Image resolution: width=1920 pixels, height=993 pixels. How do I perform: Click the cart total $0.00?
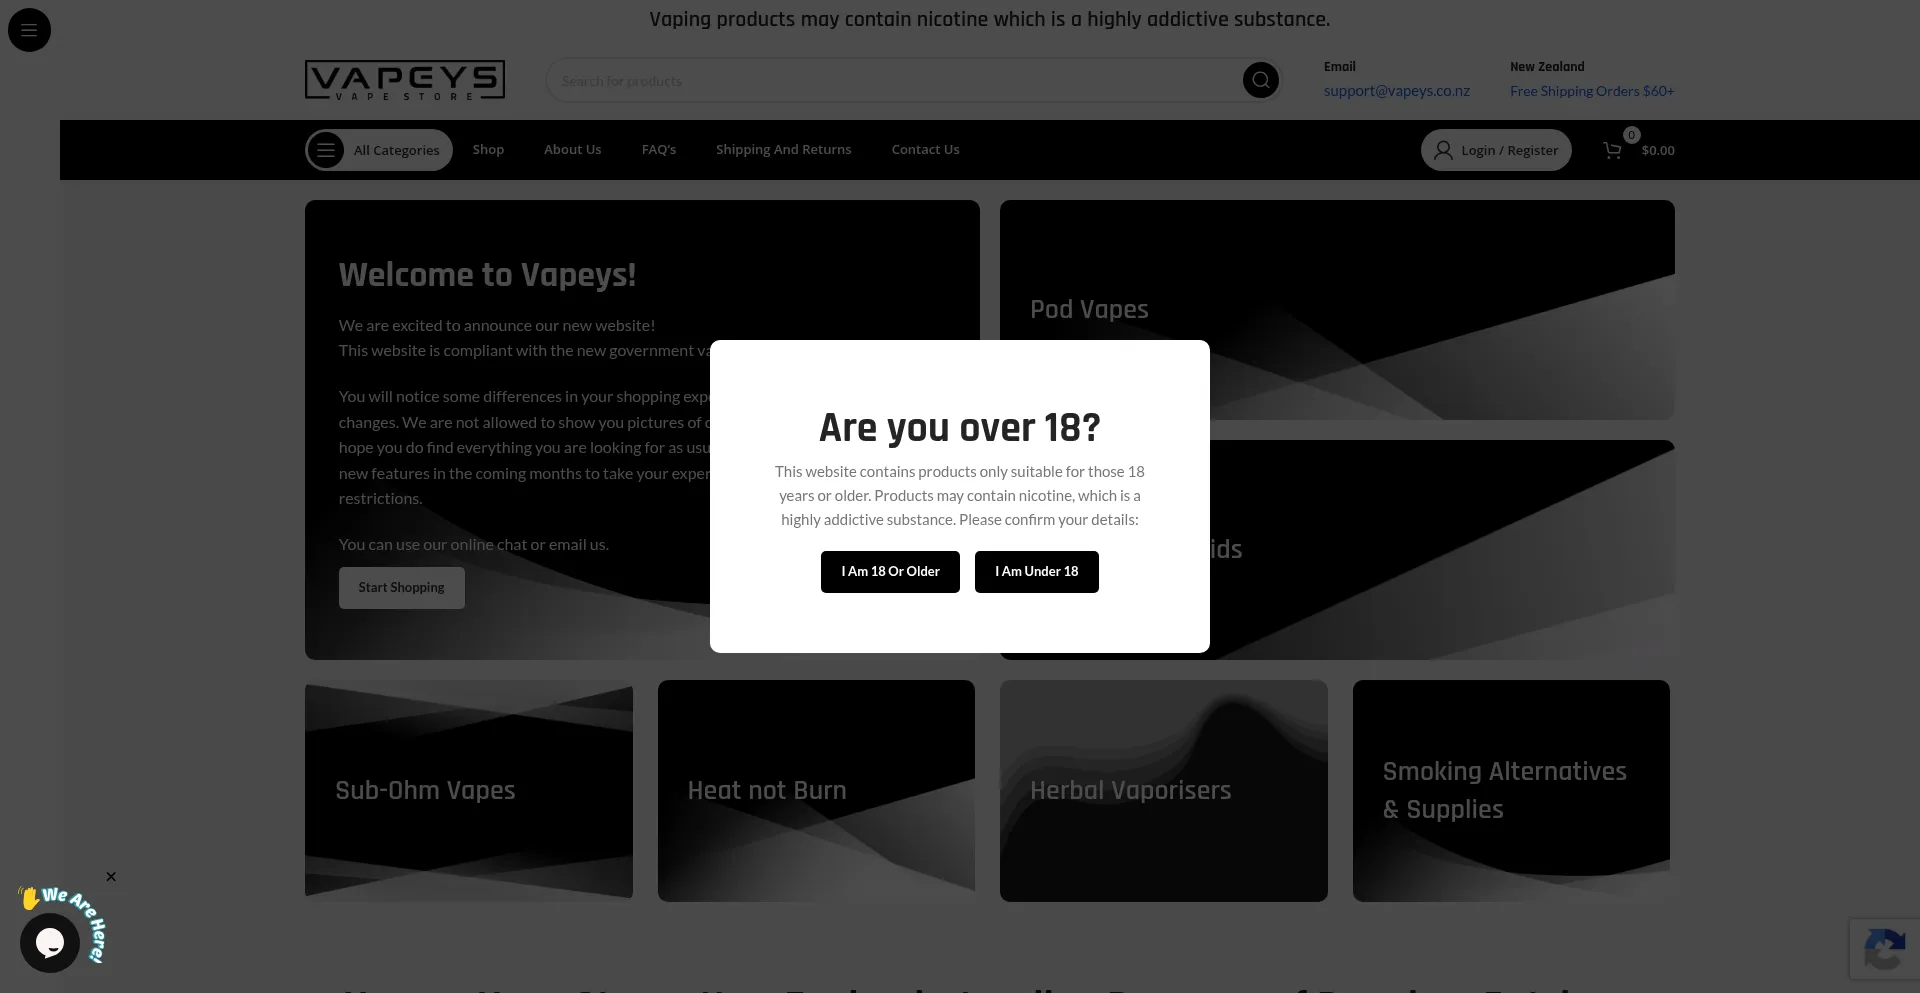tap(1658, 151)
